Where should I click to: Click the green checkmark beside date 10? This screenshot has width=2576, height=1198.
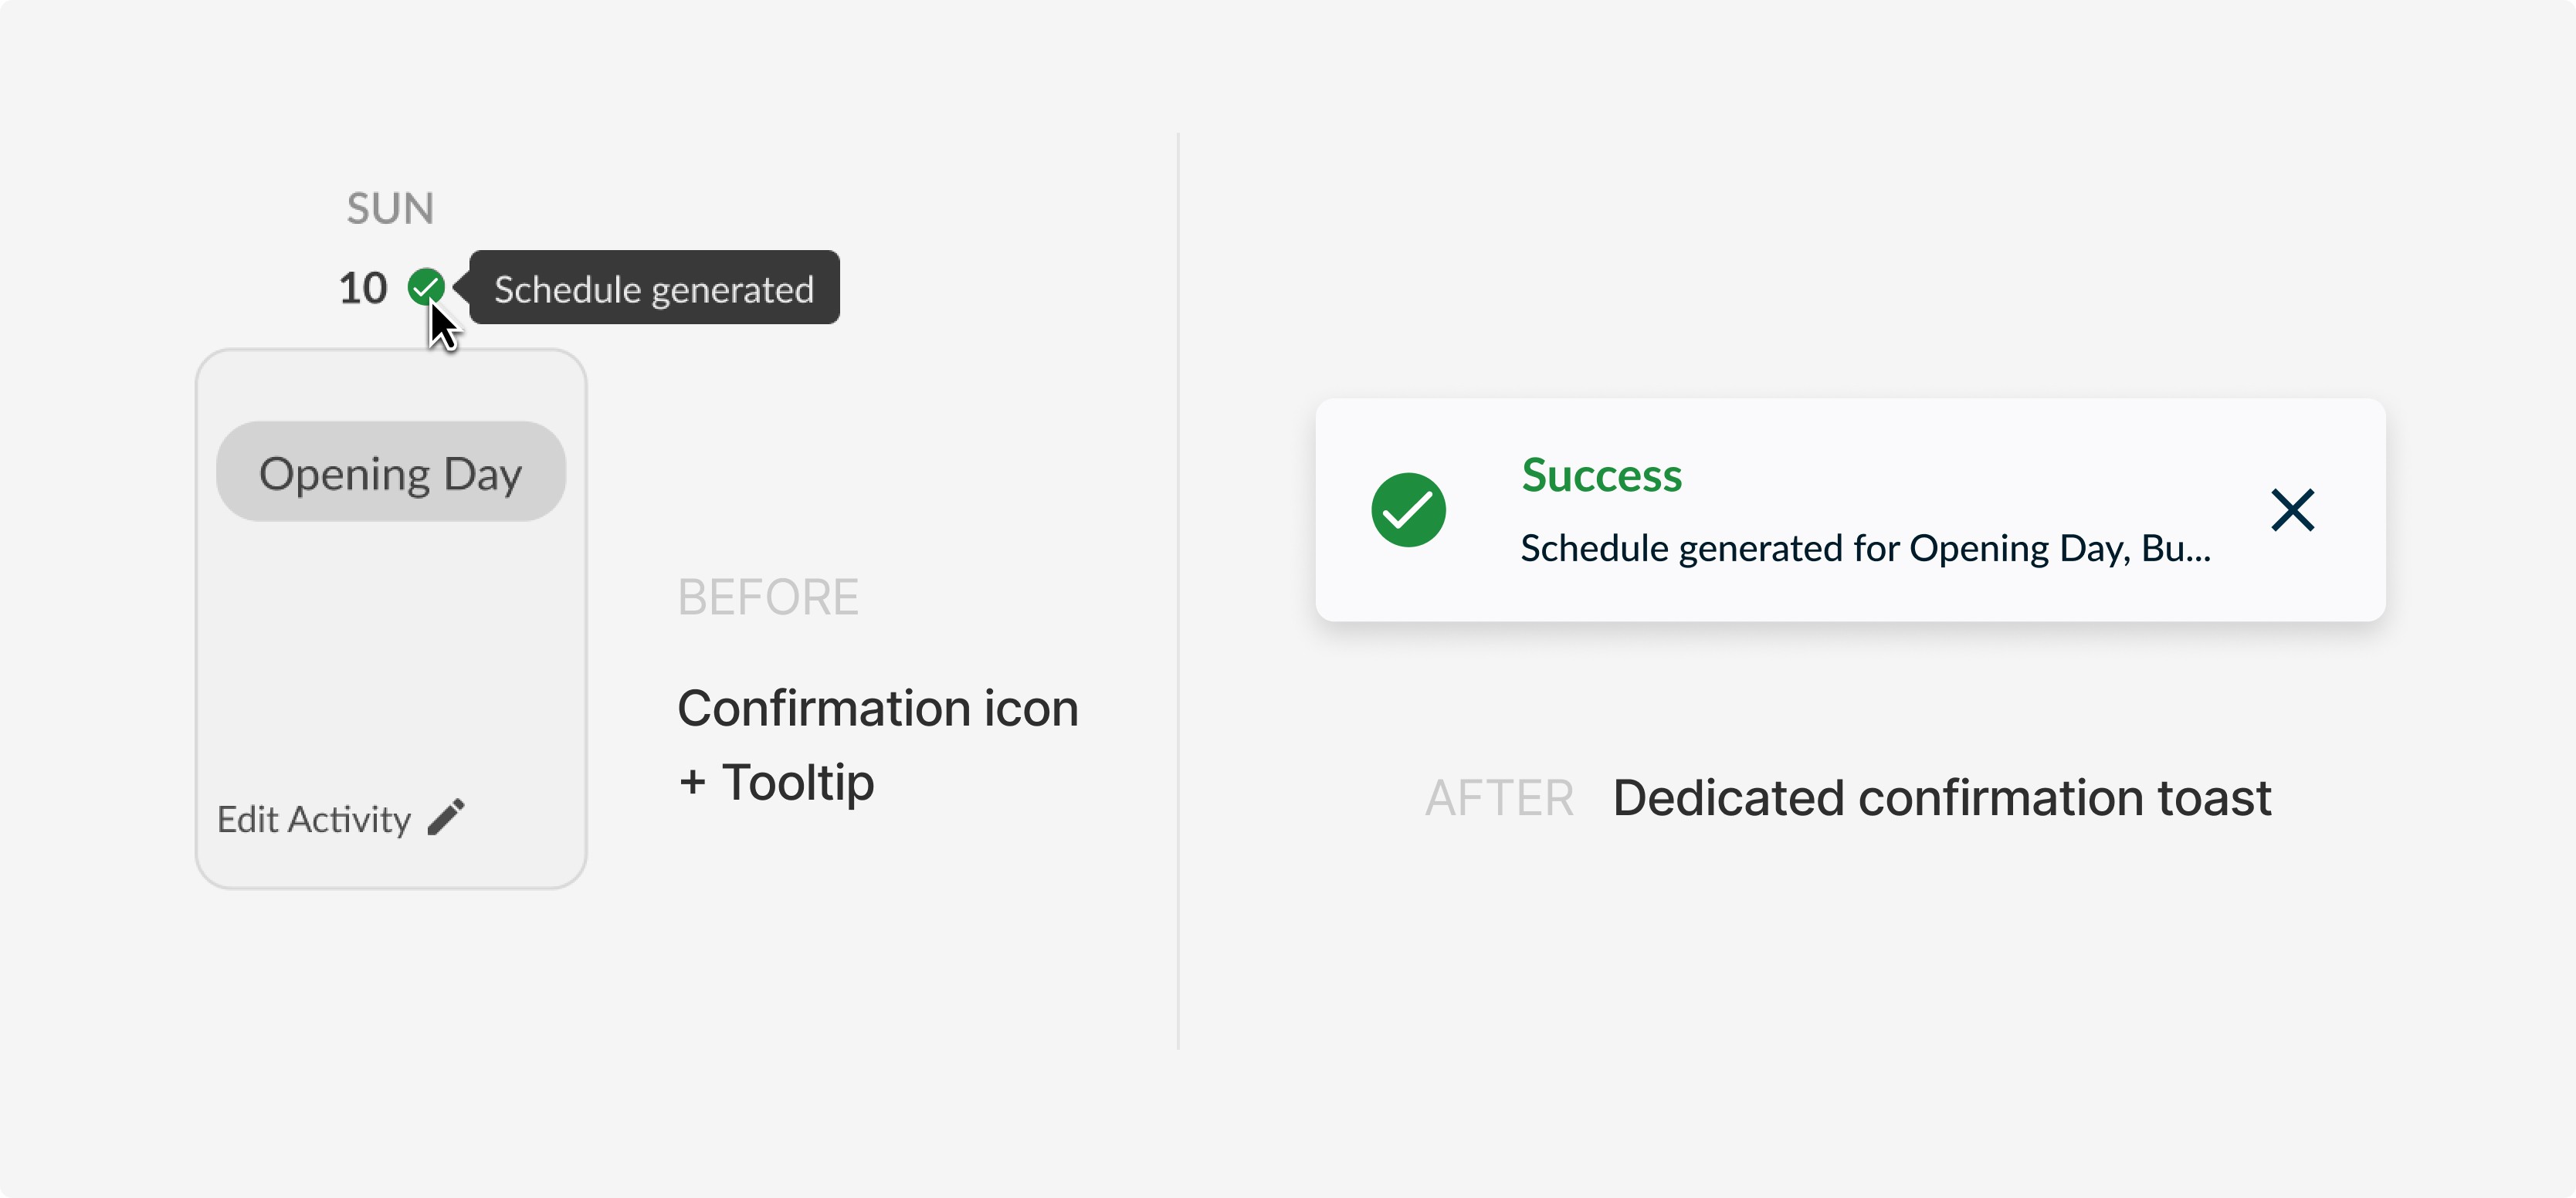pos(425,286)
